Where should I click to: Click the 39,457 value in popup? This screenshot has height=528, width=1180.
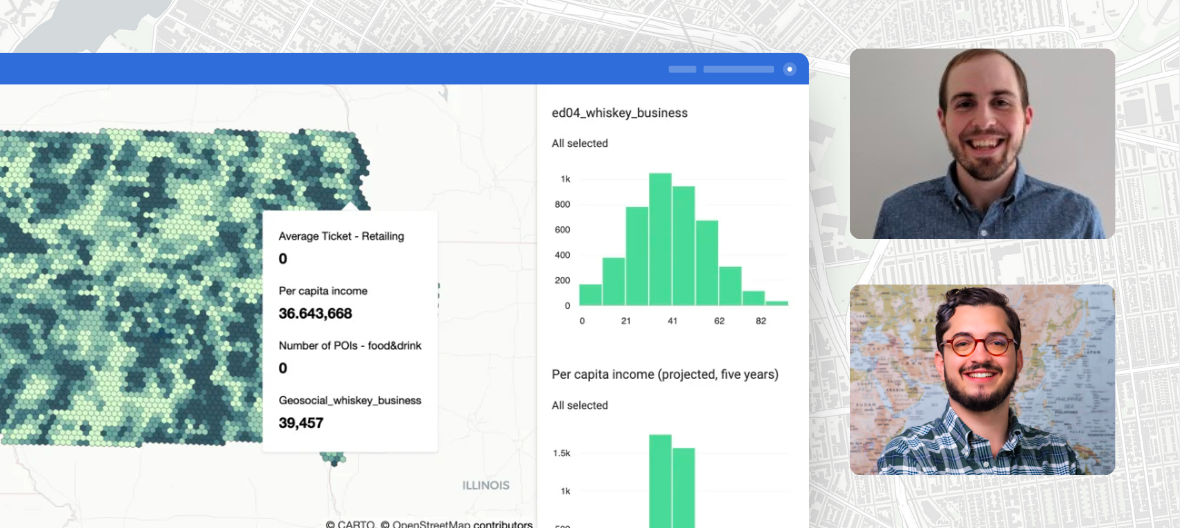pyautogui.click(x=301, y=423)
